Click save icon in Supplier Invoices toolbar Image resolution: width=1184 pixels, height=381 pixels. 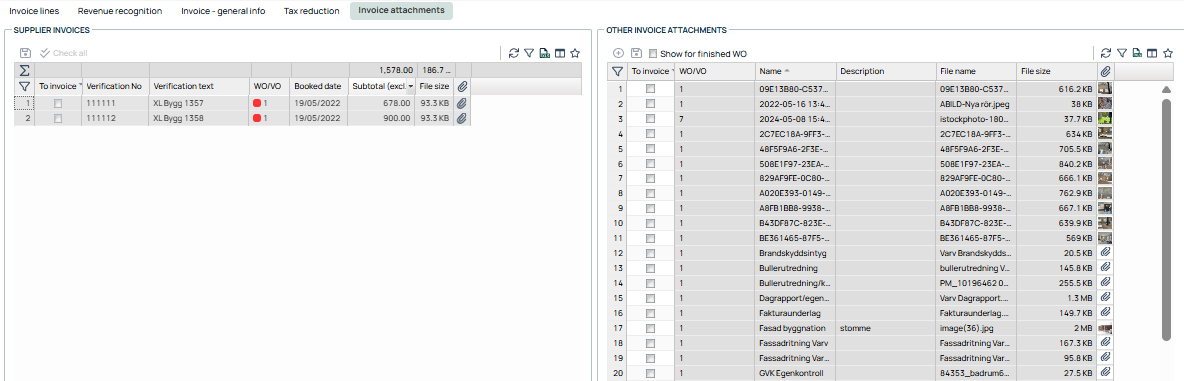click(x=26, y=53)
